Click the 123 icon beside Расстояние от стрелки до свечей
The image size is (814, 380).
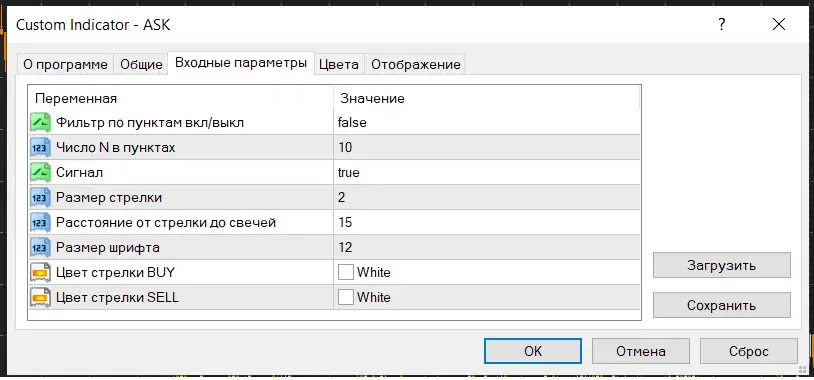[40, 222]
